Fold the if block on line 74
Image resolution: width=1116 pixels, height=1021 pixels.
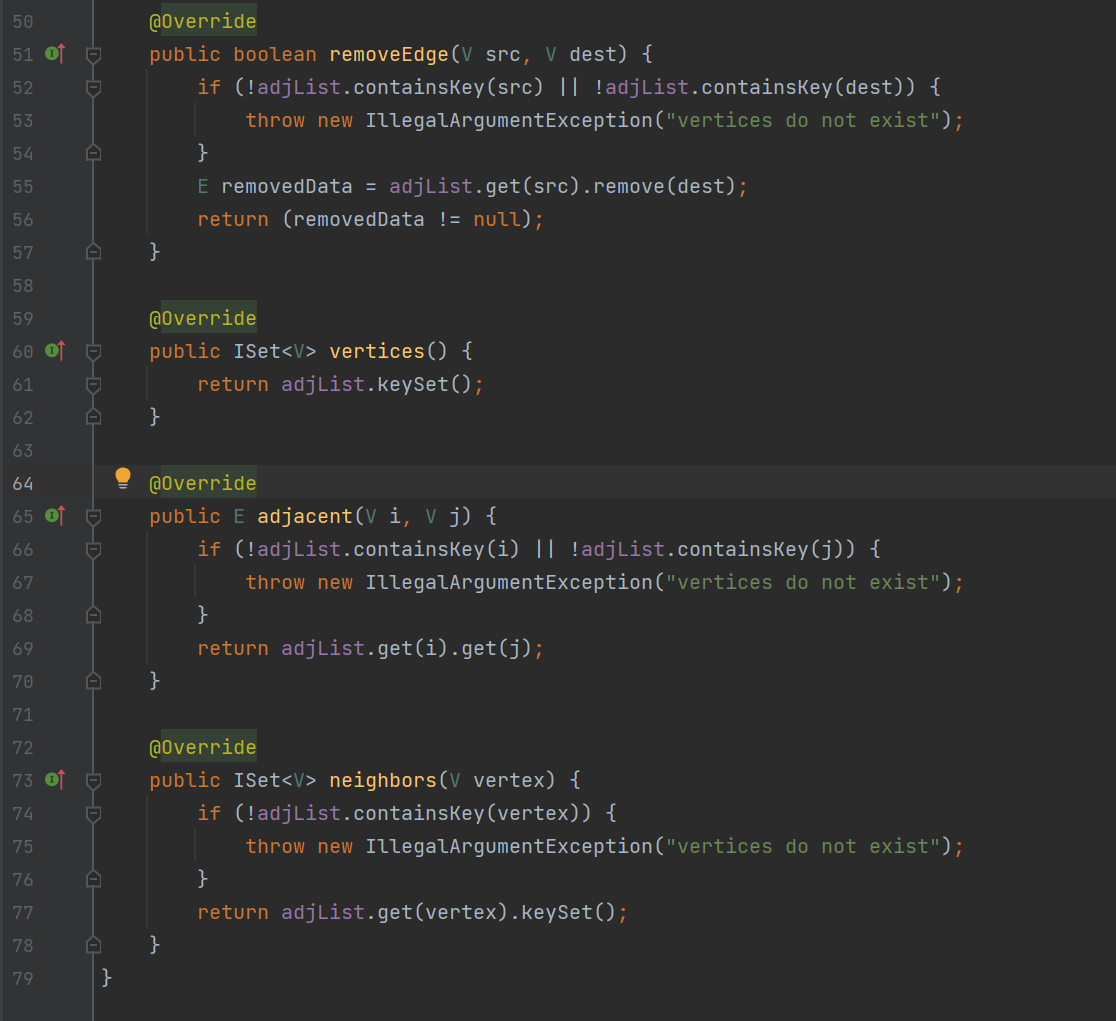93,813
